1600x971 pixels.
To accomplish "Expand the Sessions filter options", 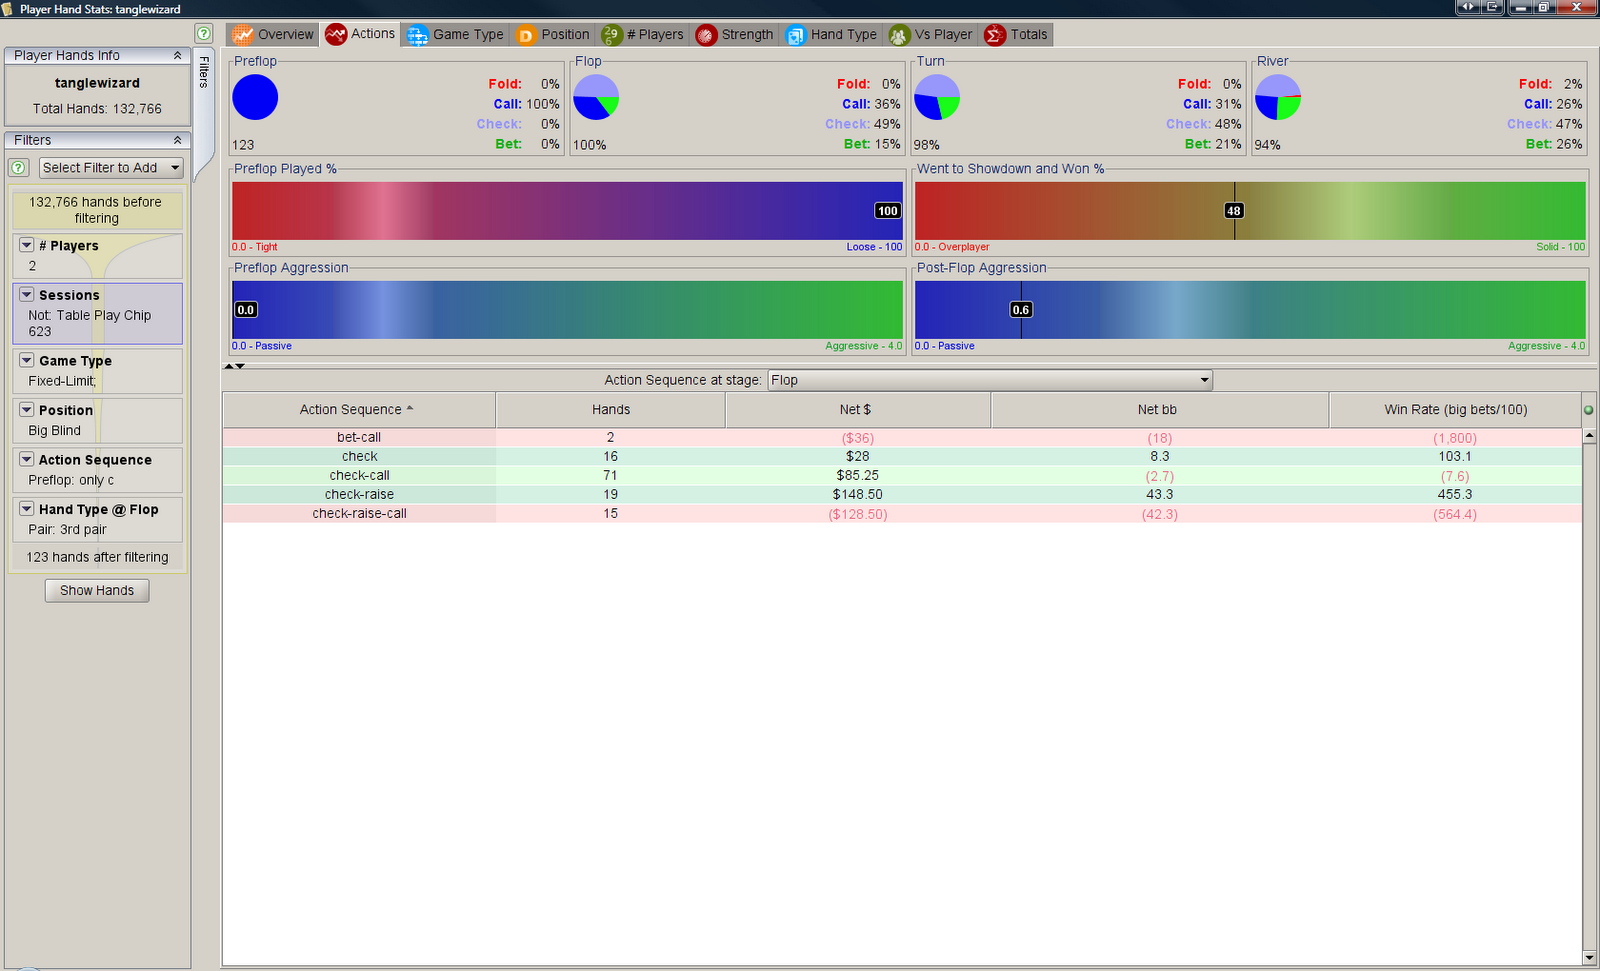I will [27, 295].
